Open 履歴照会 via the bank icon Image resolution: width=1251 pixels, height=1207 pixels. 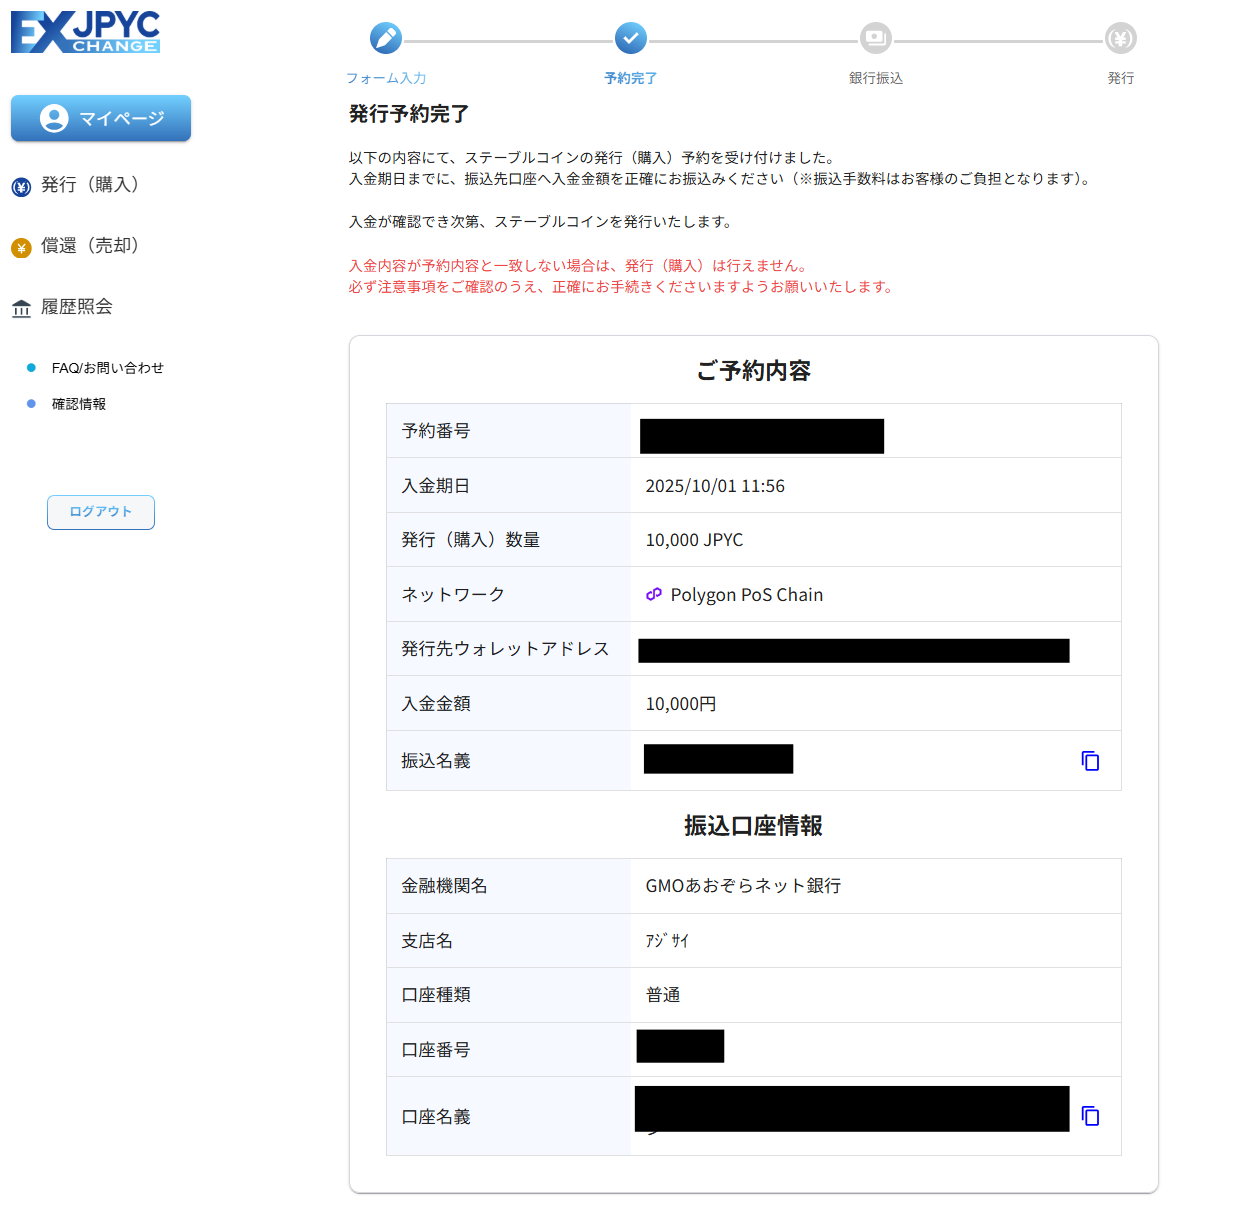point(21,307)
